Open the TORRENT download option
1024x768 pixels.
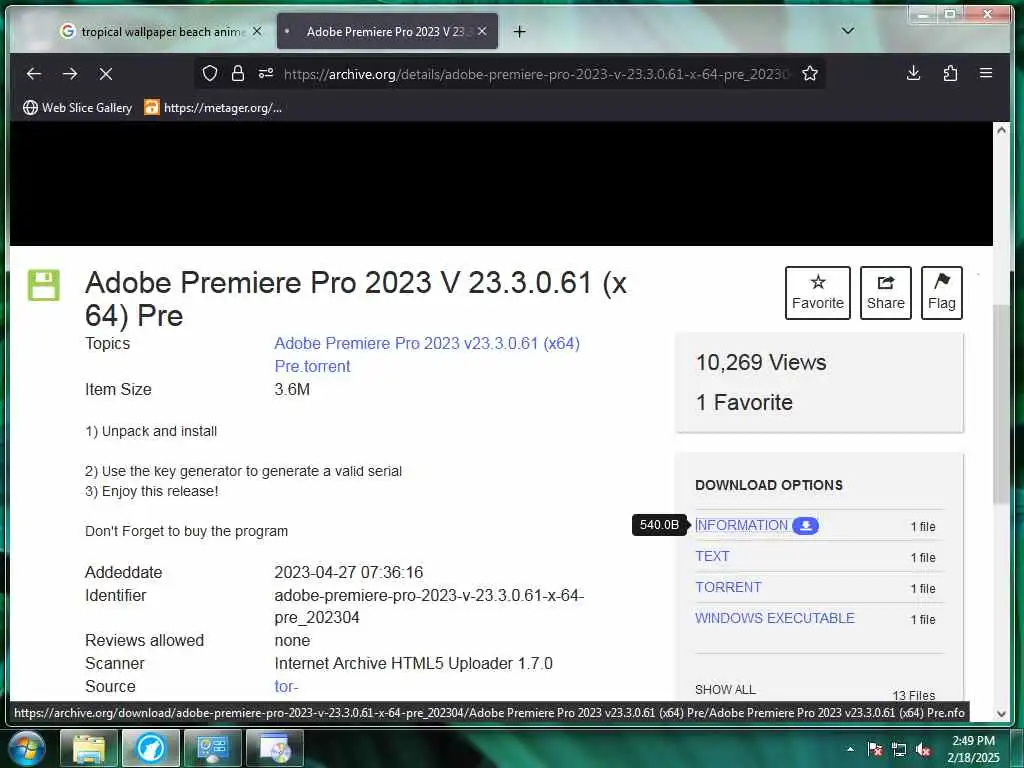point(728,587)
